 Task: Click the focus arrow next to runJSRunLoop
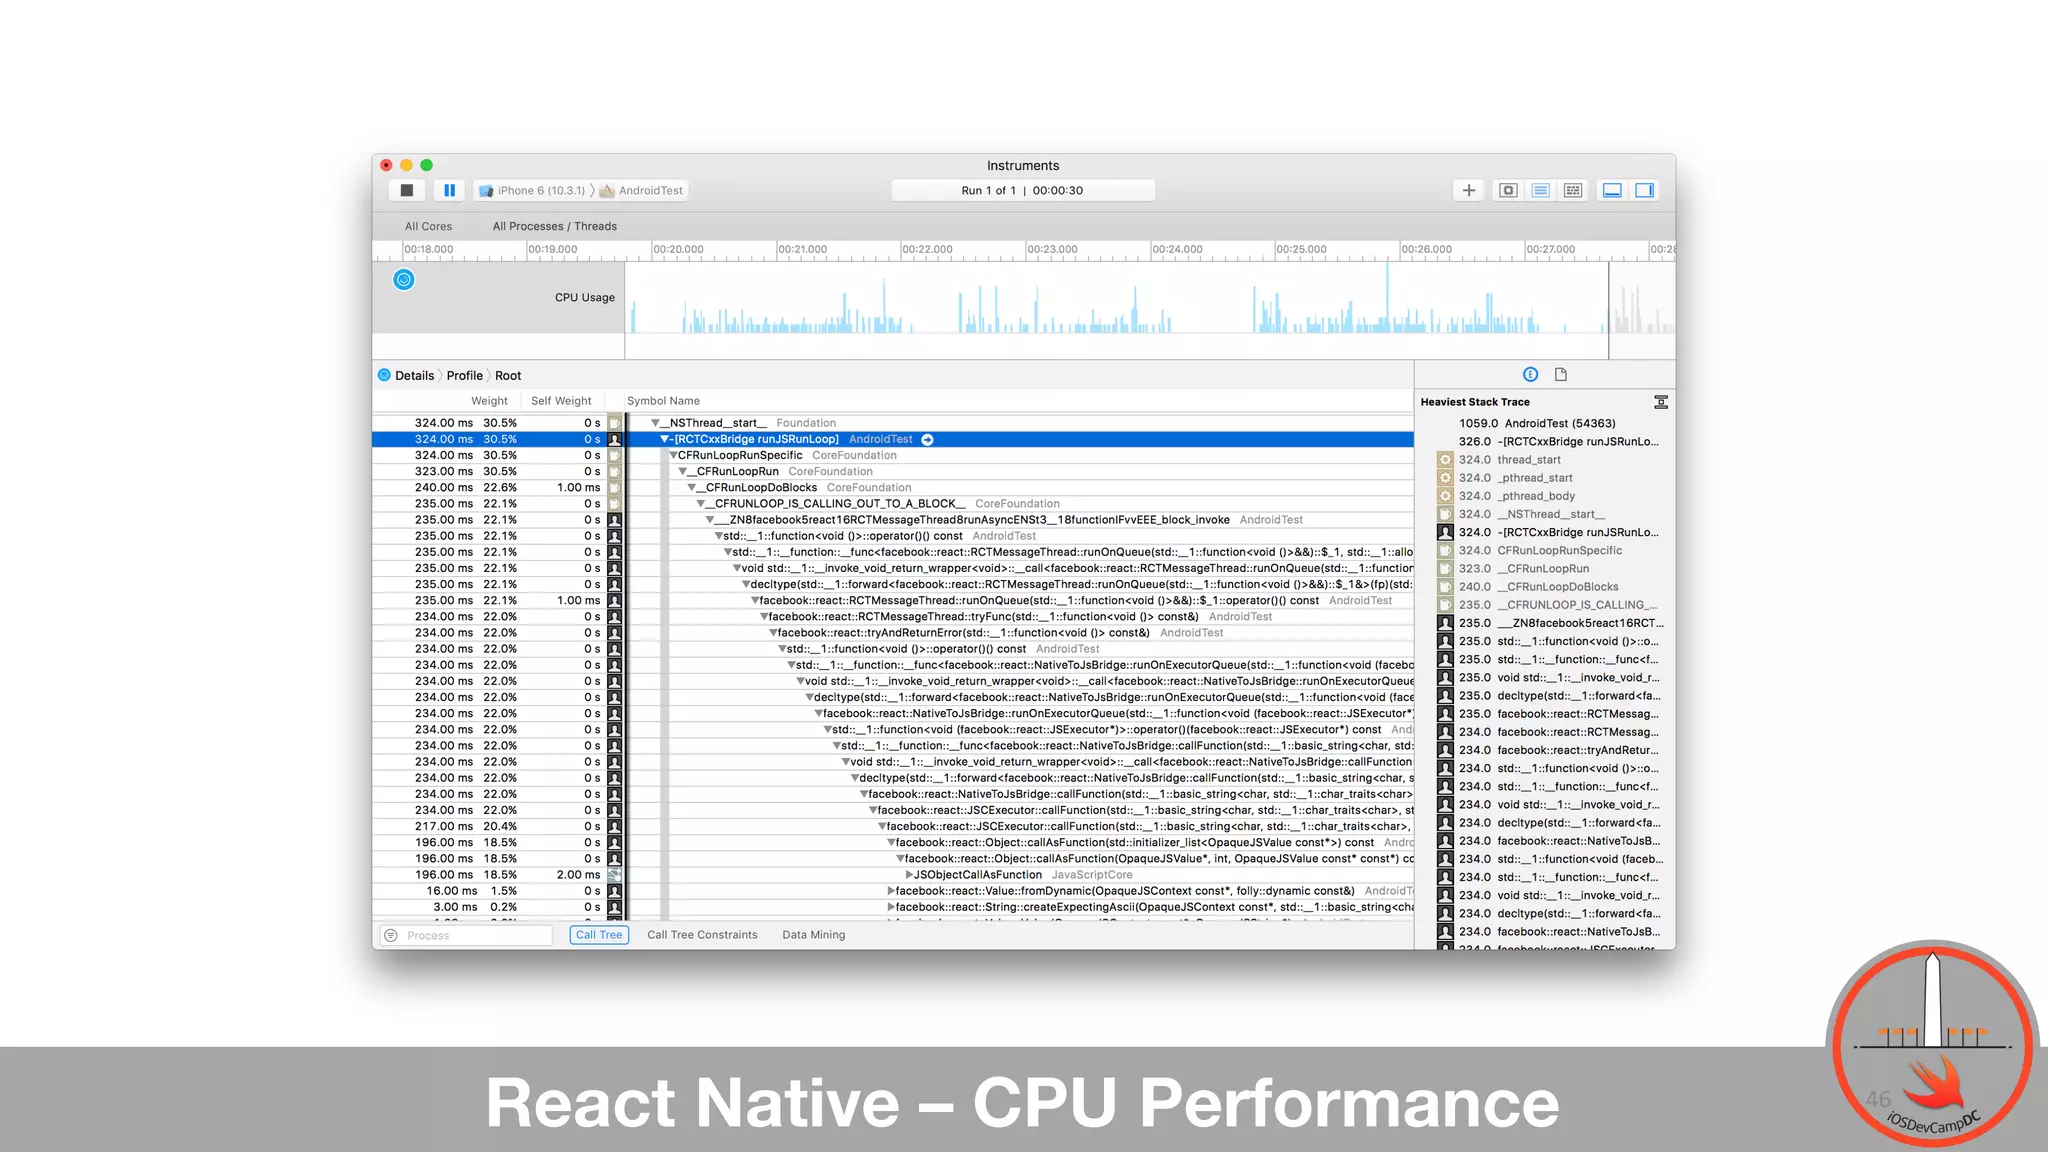[927, 439]
